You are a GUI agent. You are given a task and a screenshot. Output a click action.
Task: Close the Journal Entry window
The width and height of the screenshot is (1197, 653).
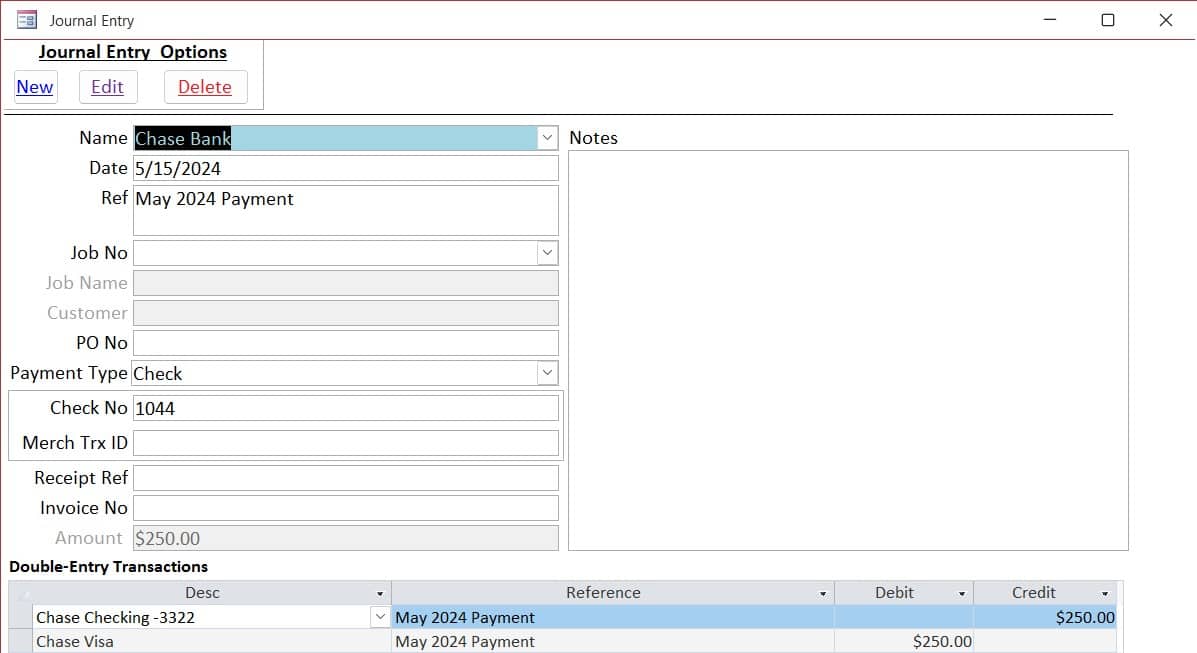coord(1166,20)
